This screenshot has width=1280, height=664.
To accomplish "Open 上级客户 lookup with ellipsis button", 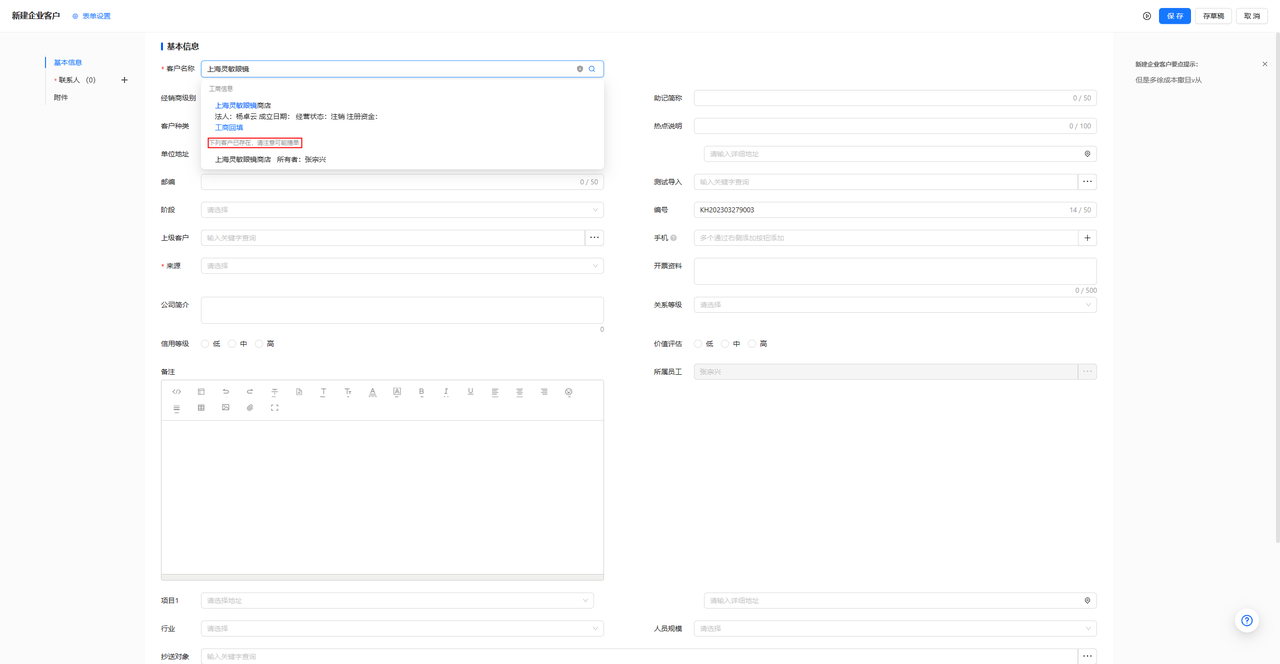I will pos(594,238).
